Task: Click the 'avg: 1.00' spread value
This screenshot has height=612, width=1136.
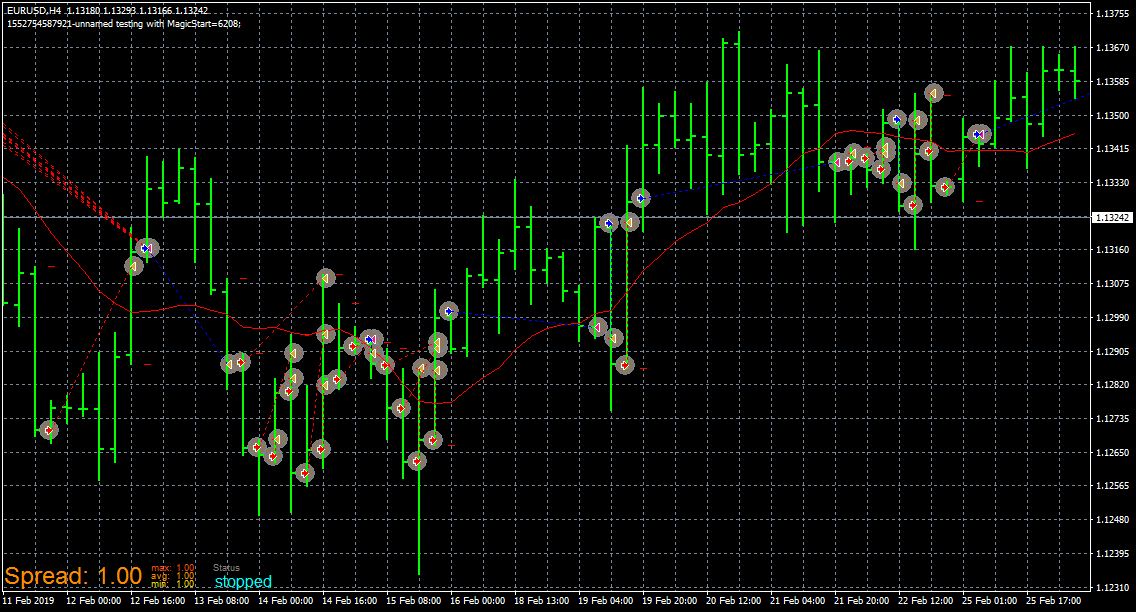Action: point(172,576)
